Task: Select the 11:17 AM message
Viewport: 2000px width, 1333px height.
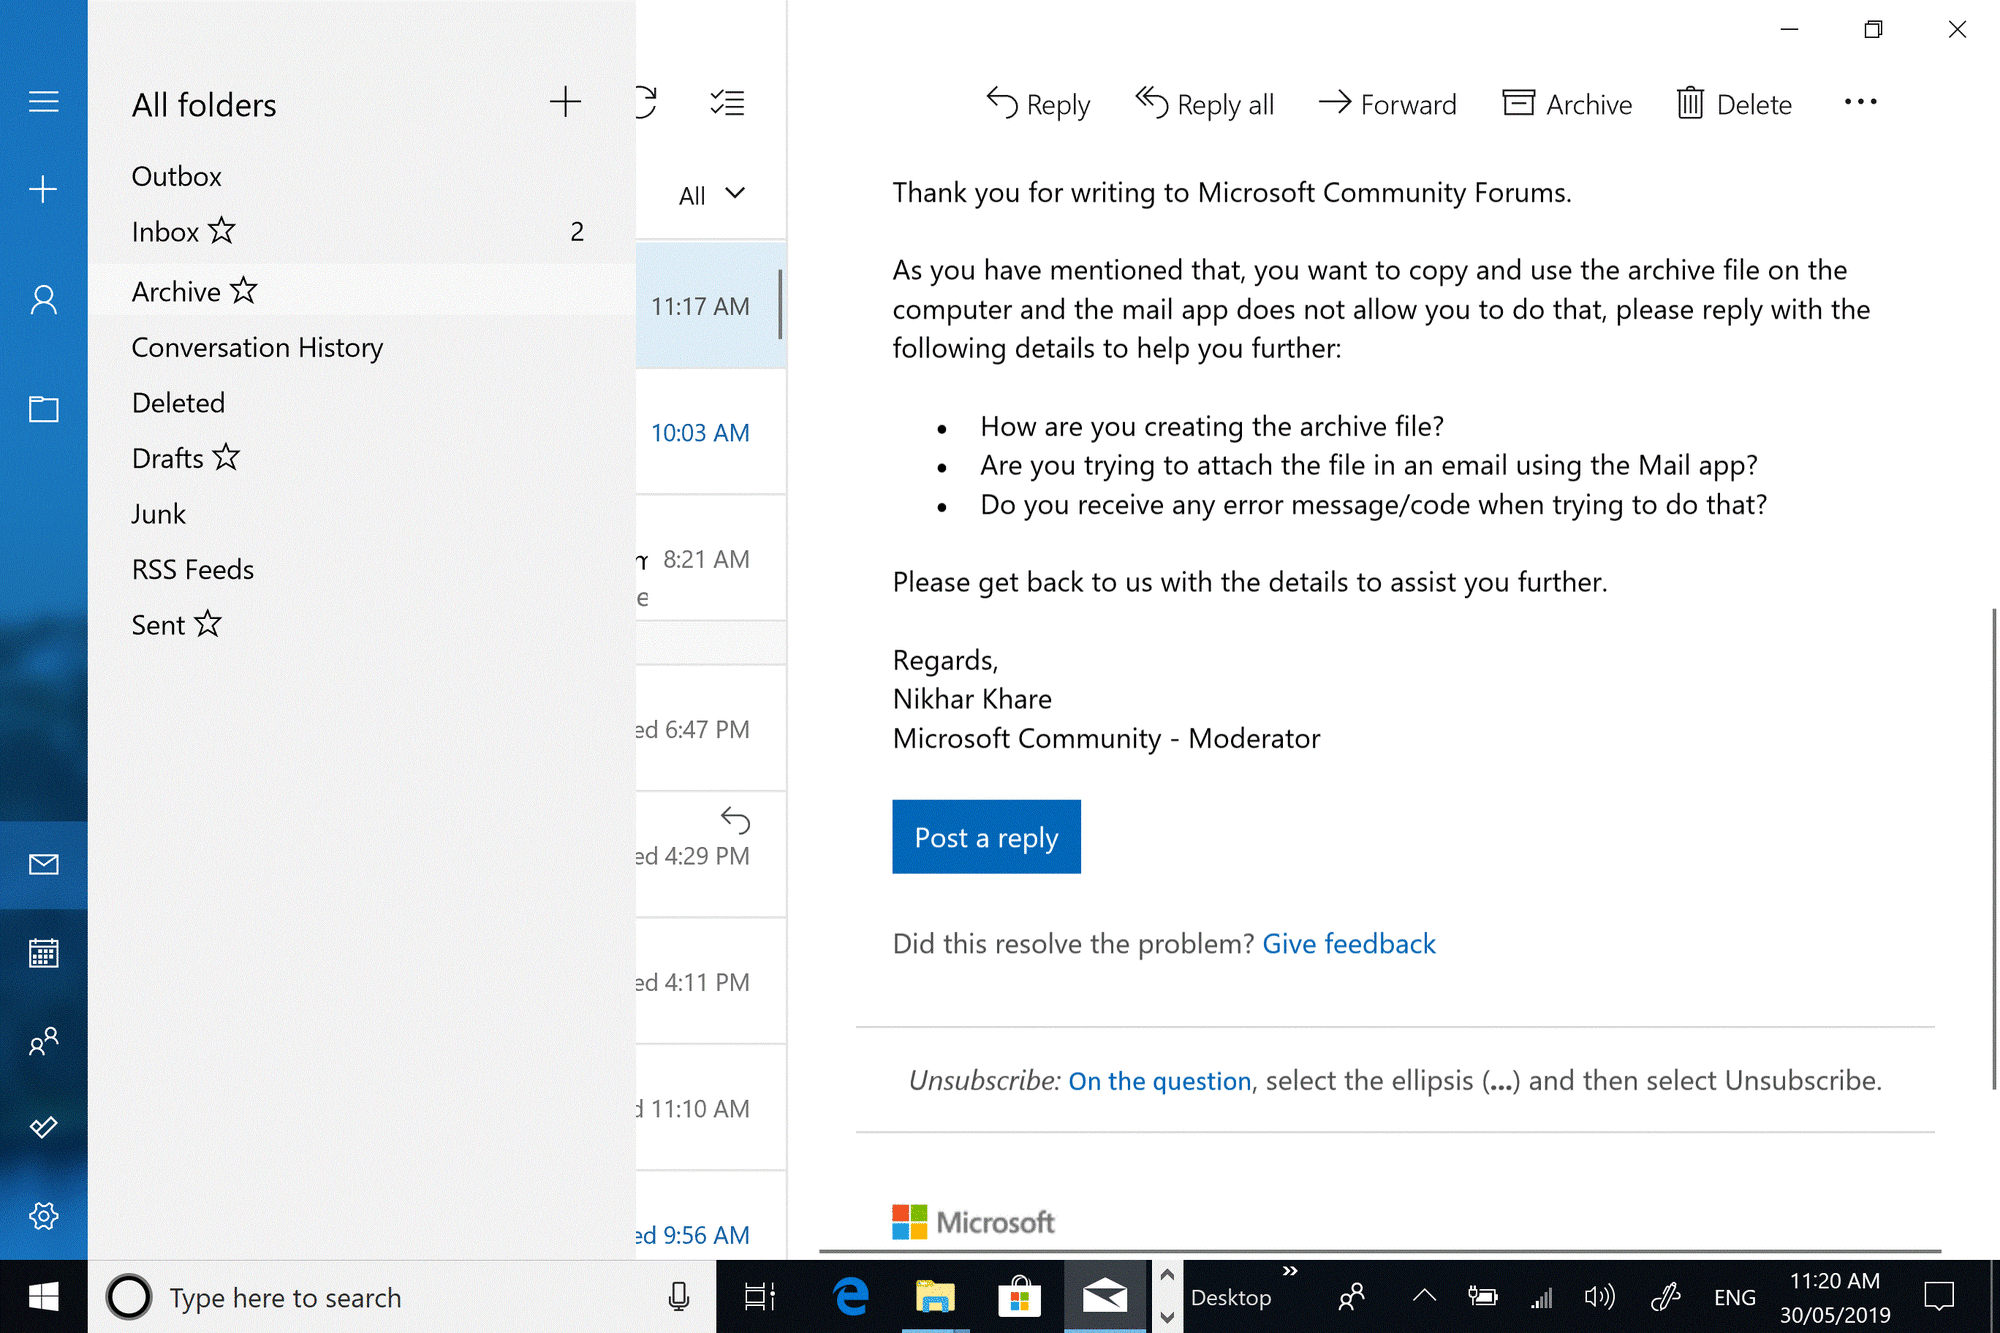Action: coord(710,305)
